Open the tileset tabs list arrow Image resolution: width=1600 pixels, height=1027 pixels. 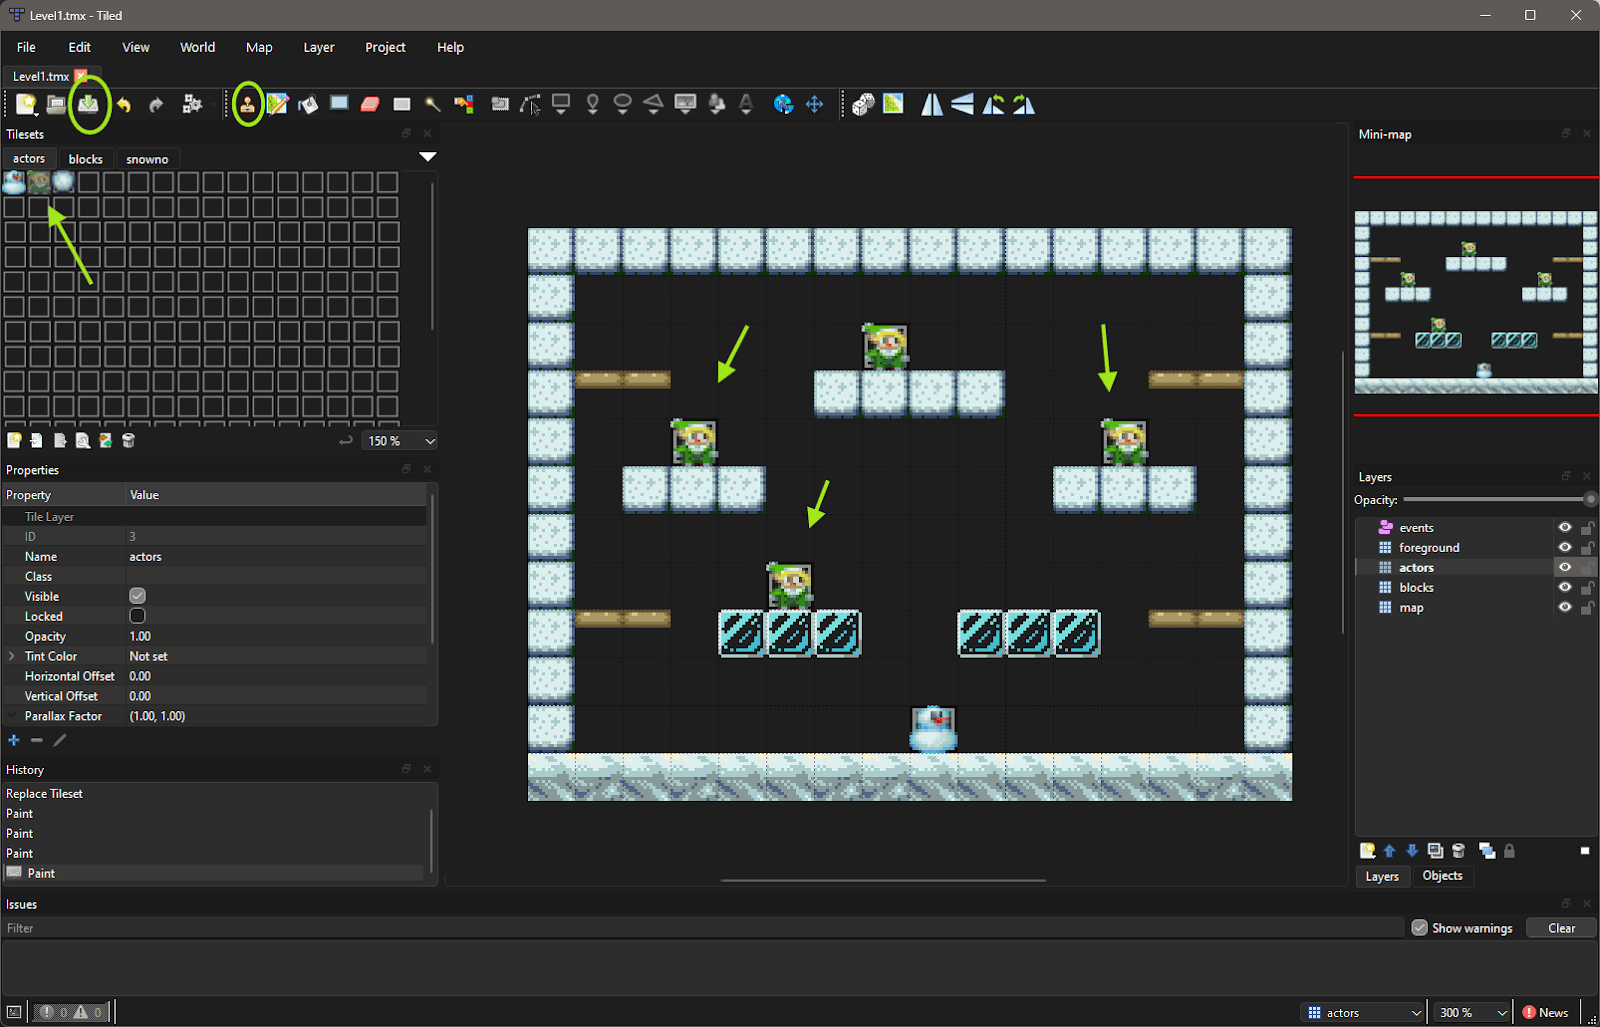pos(428,157)
